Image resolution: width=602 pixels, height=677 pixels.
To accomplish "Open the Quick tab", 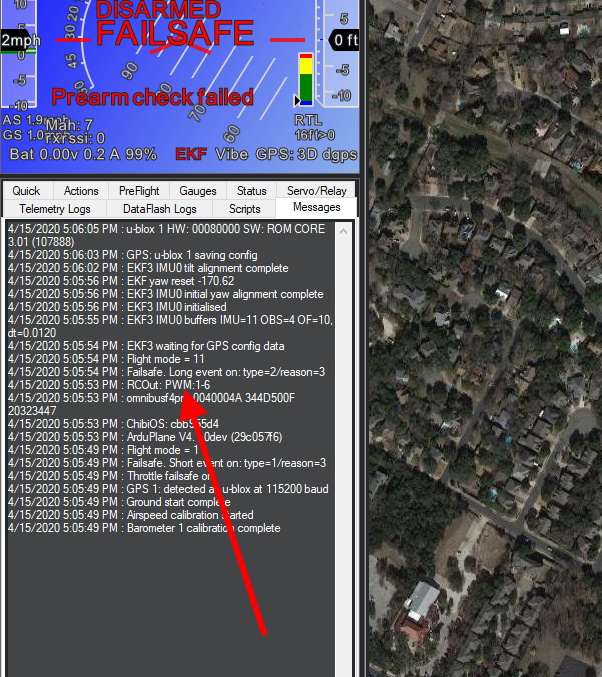I will pos(26,191).
